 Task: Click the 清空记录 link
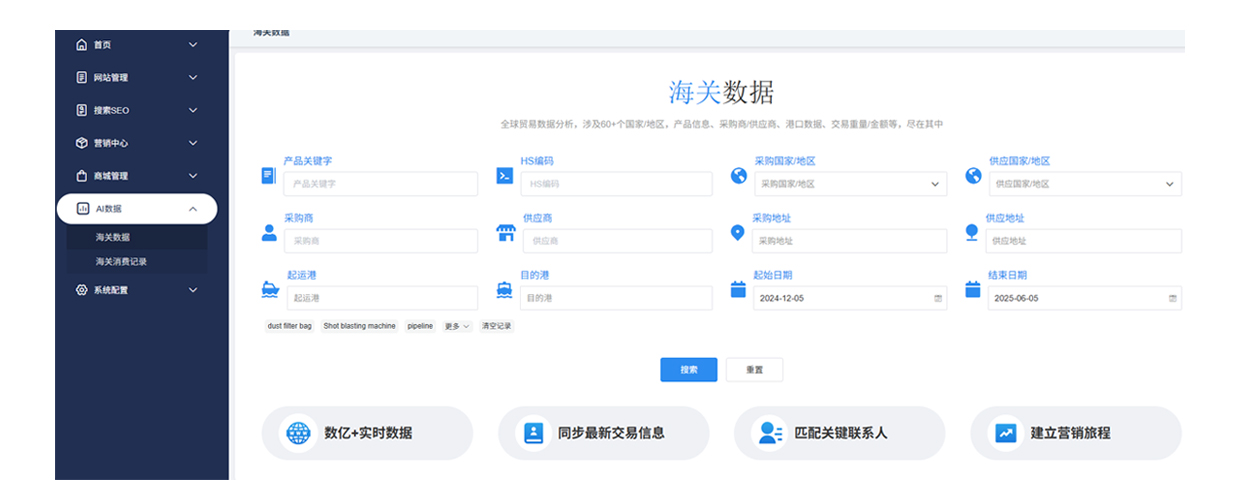(x=496, y=326)
